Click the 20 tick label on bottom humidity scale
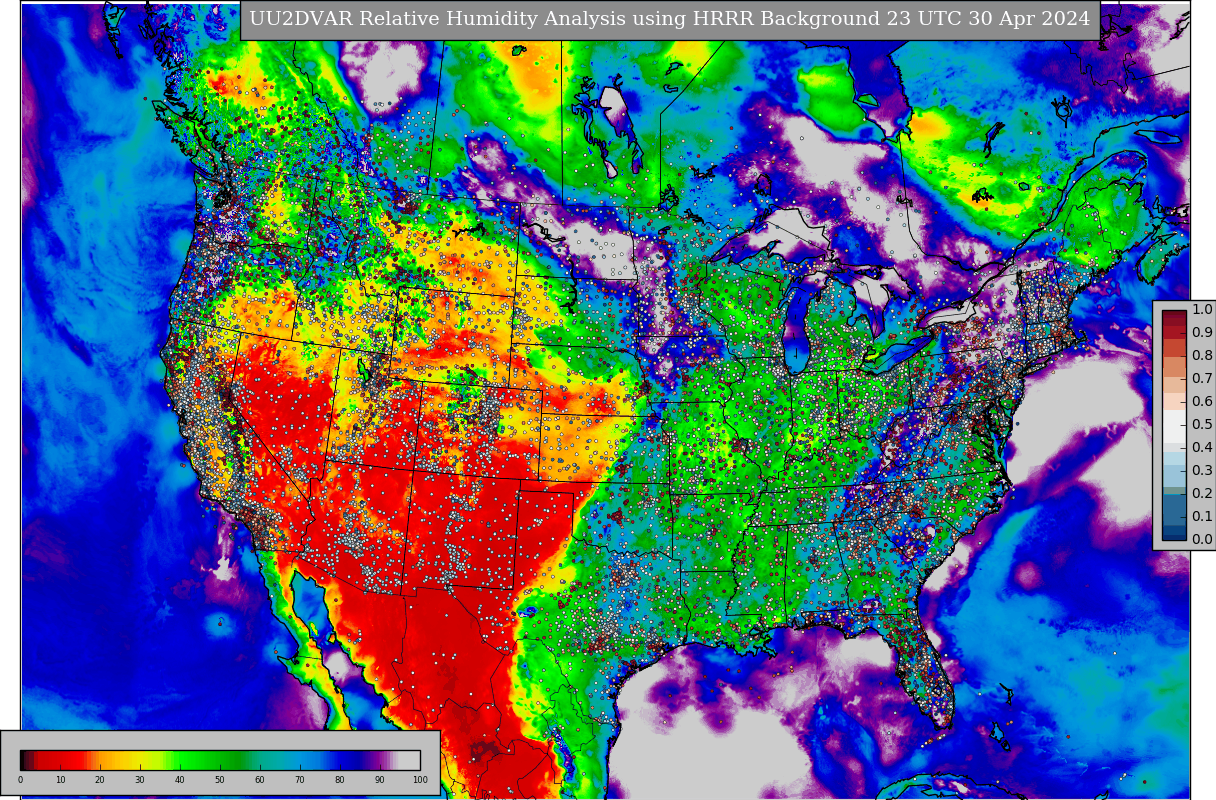 pos(100,780)
